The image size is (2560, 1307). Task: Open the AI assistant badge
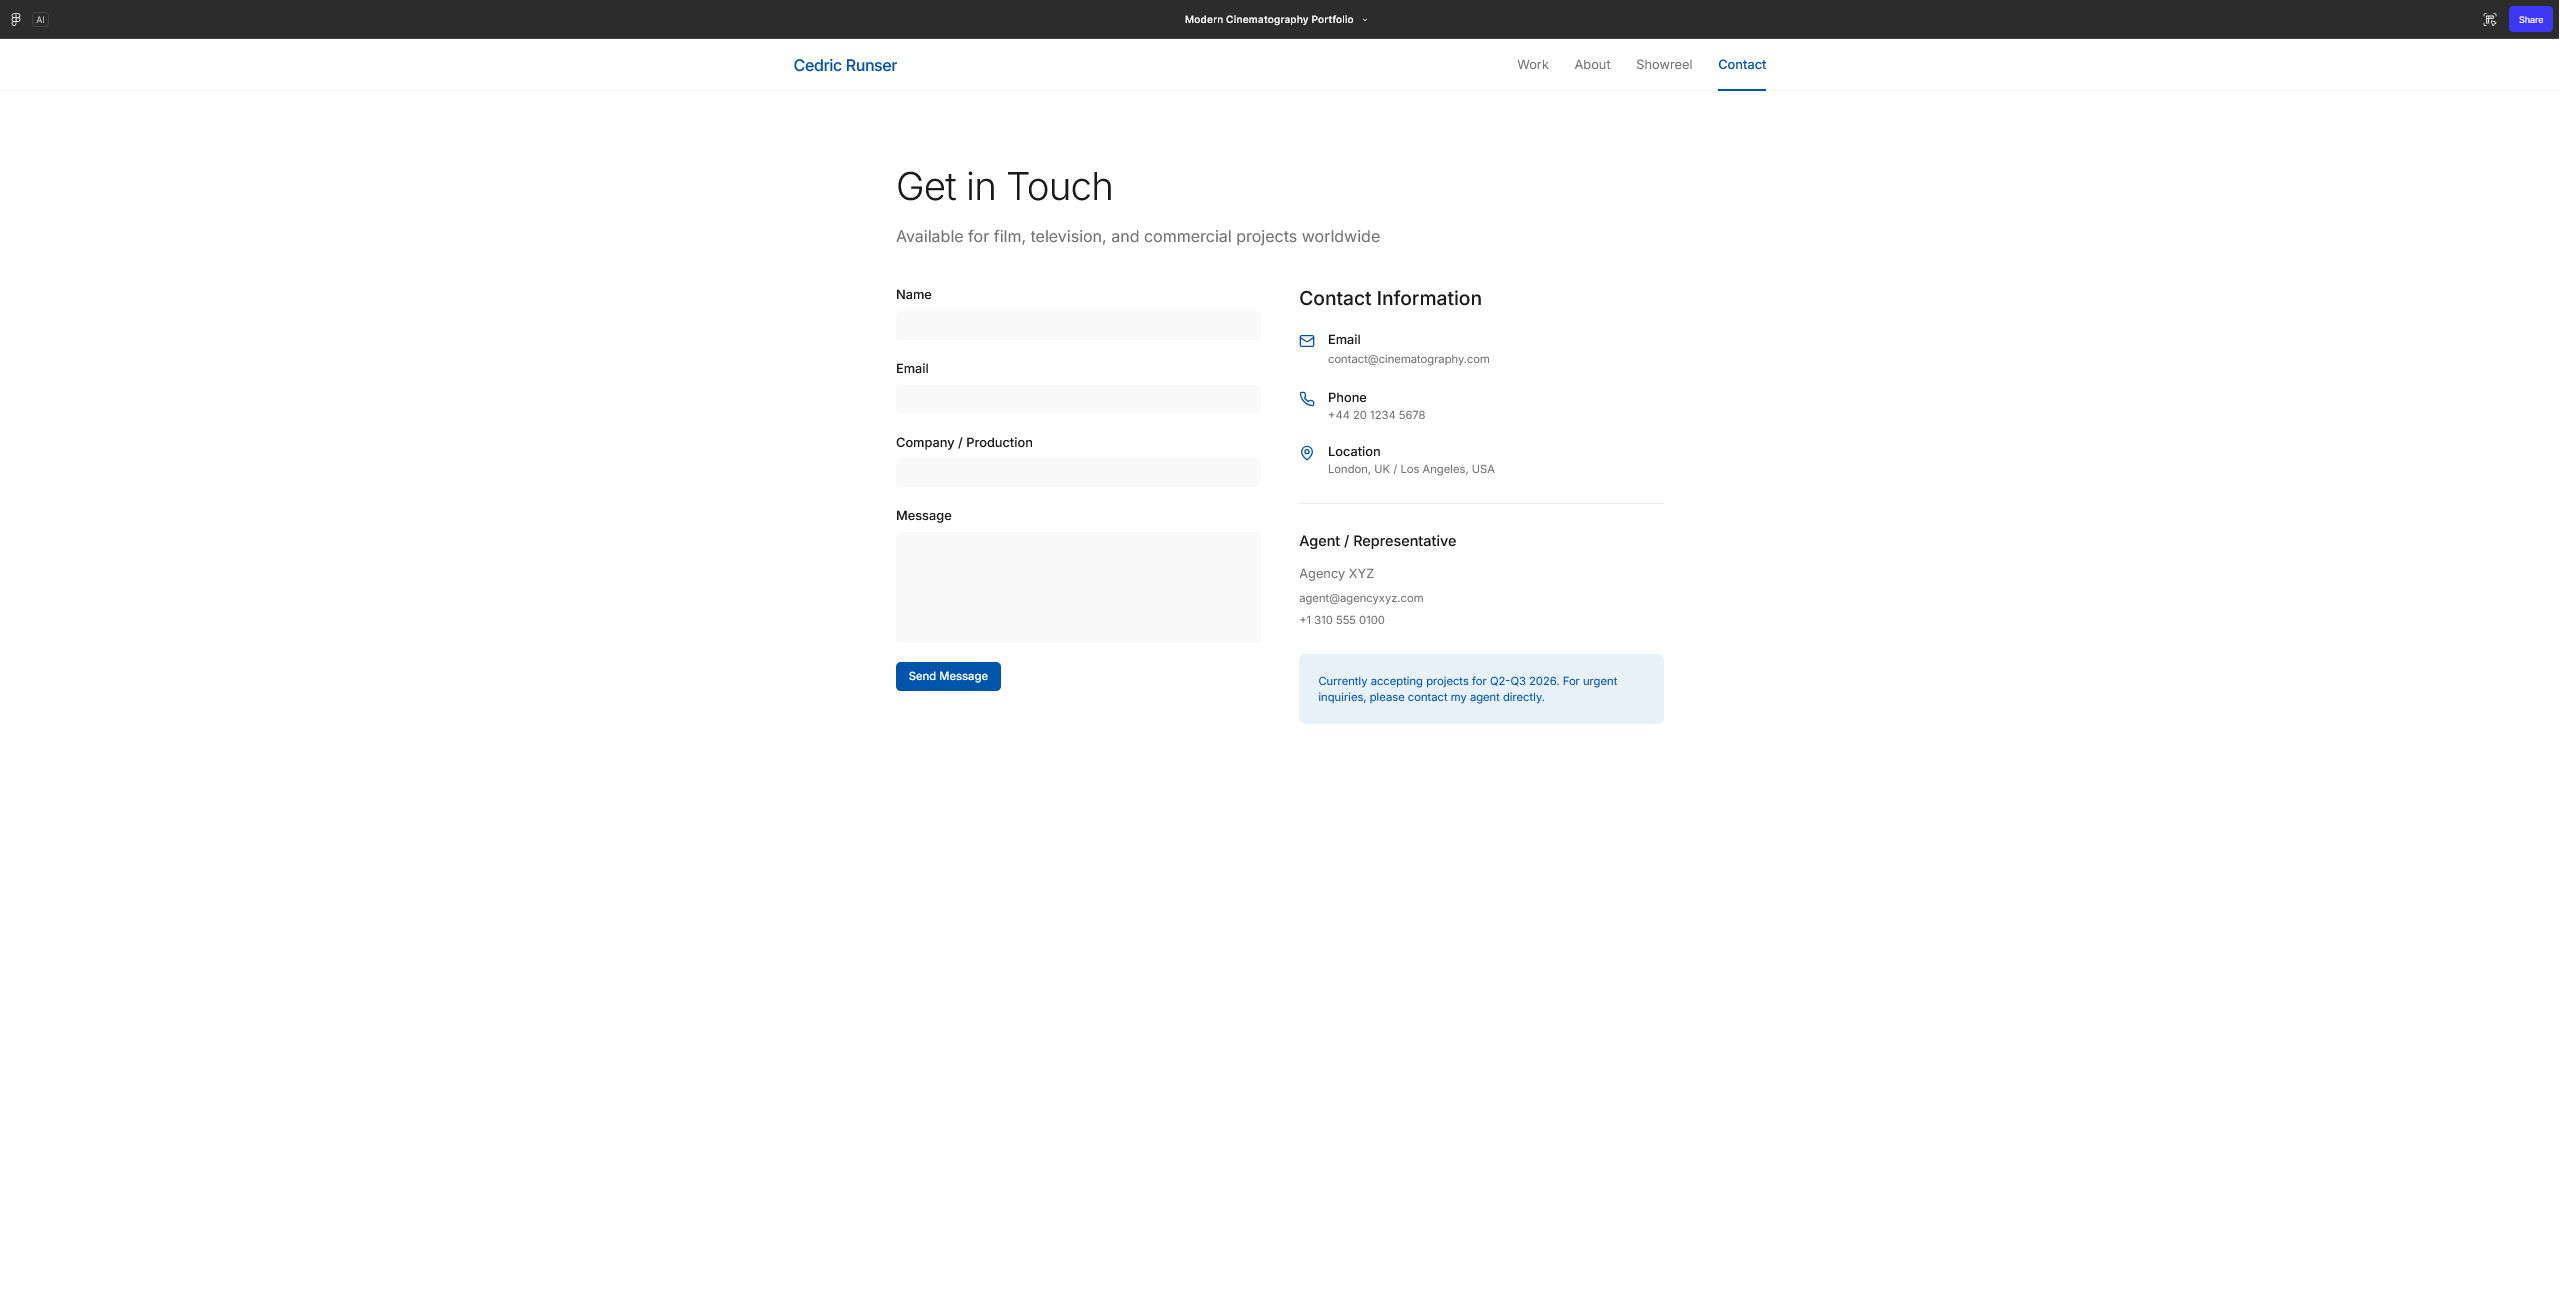pyautogui.click(x=40, y=19)
